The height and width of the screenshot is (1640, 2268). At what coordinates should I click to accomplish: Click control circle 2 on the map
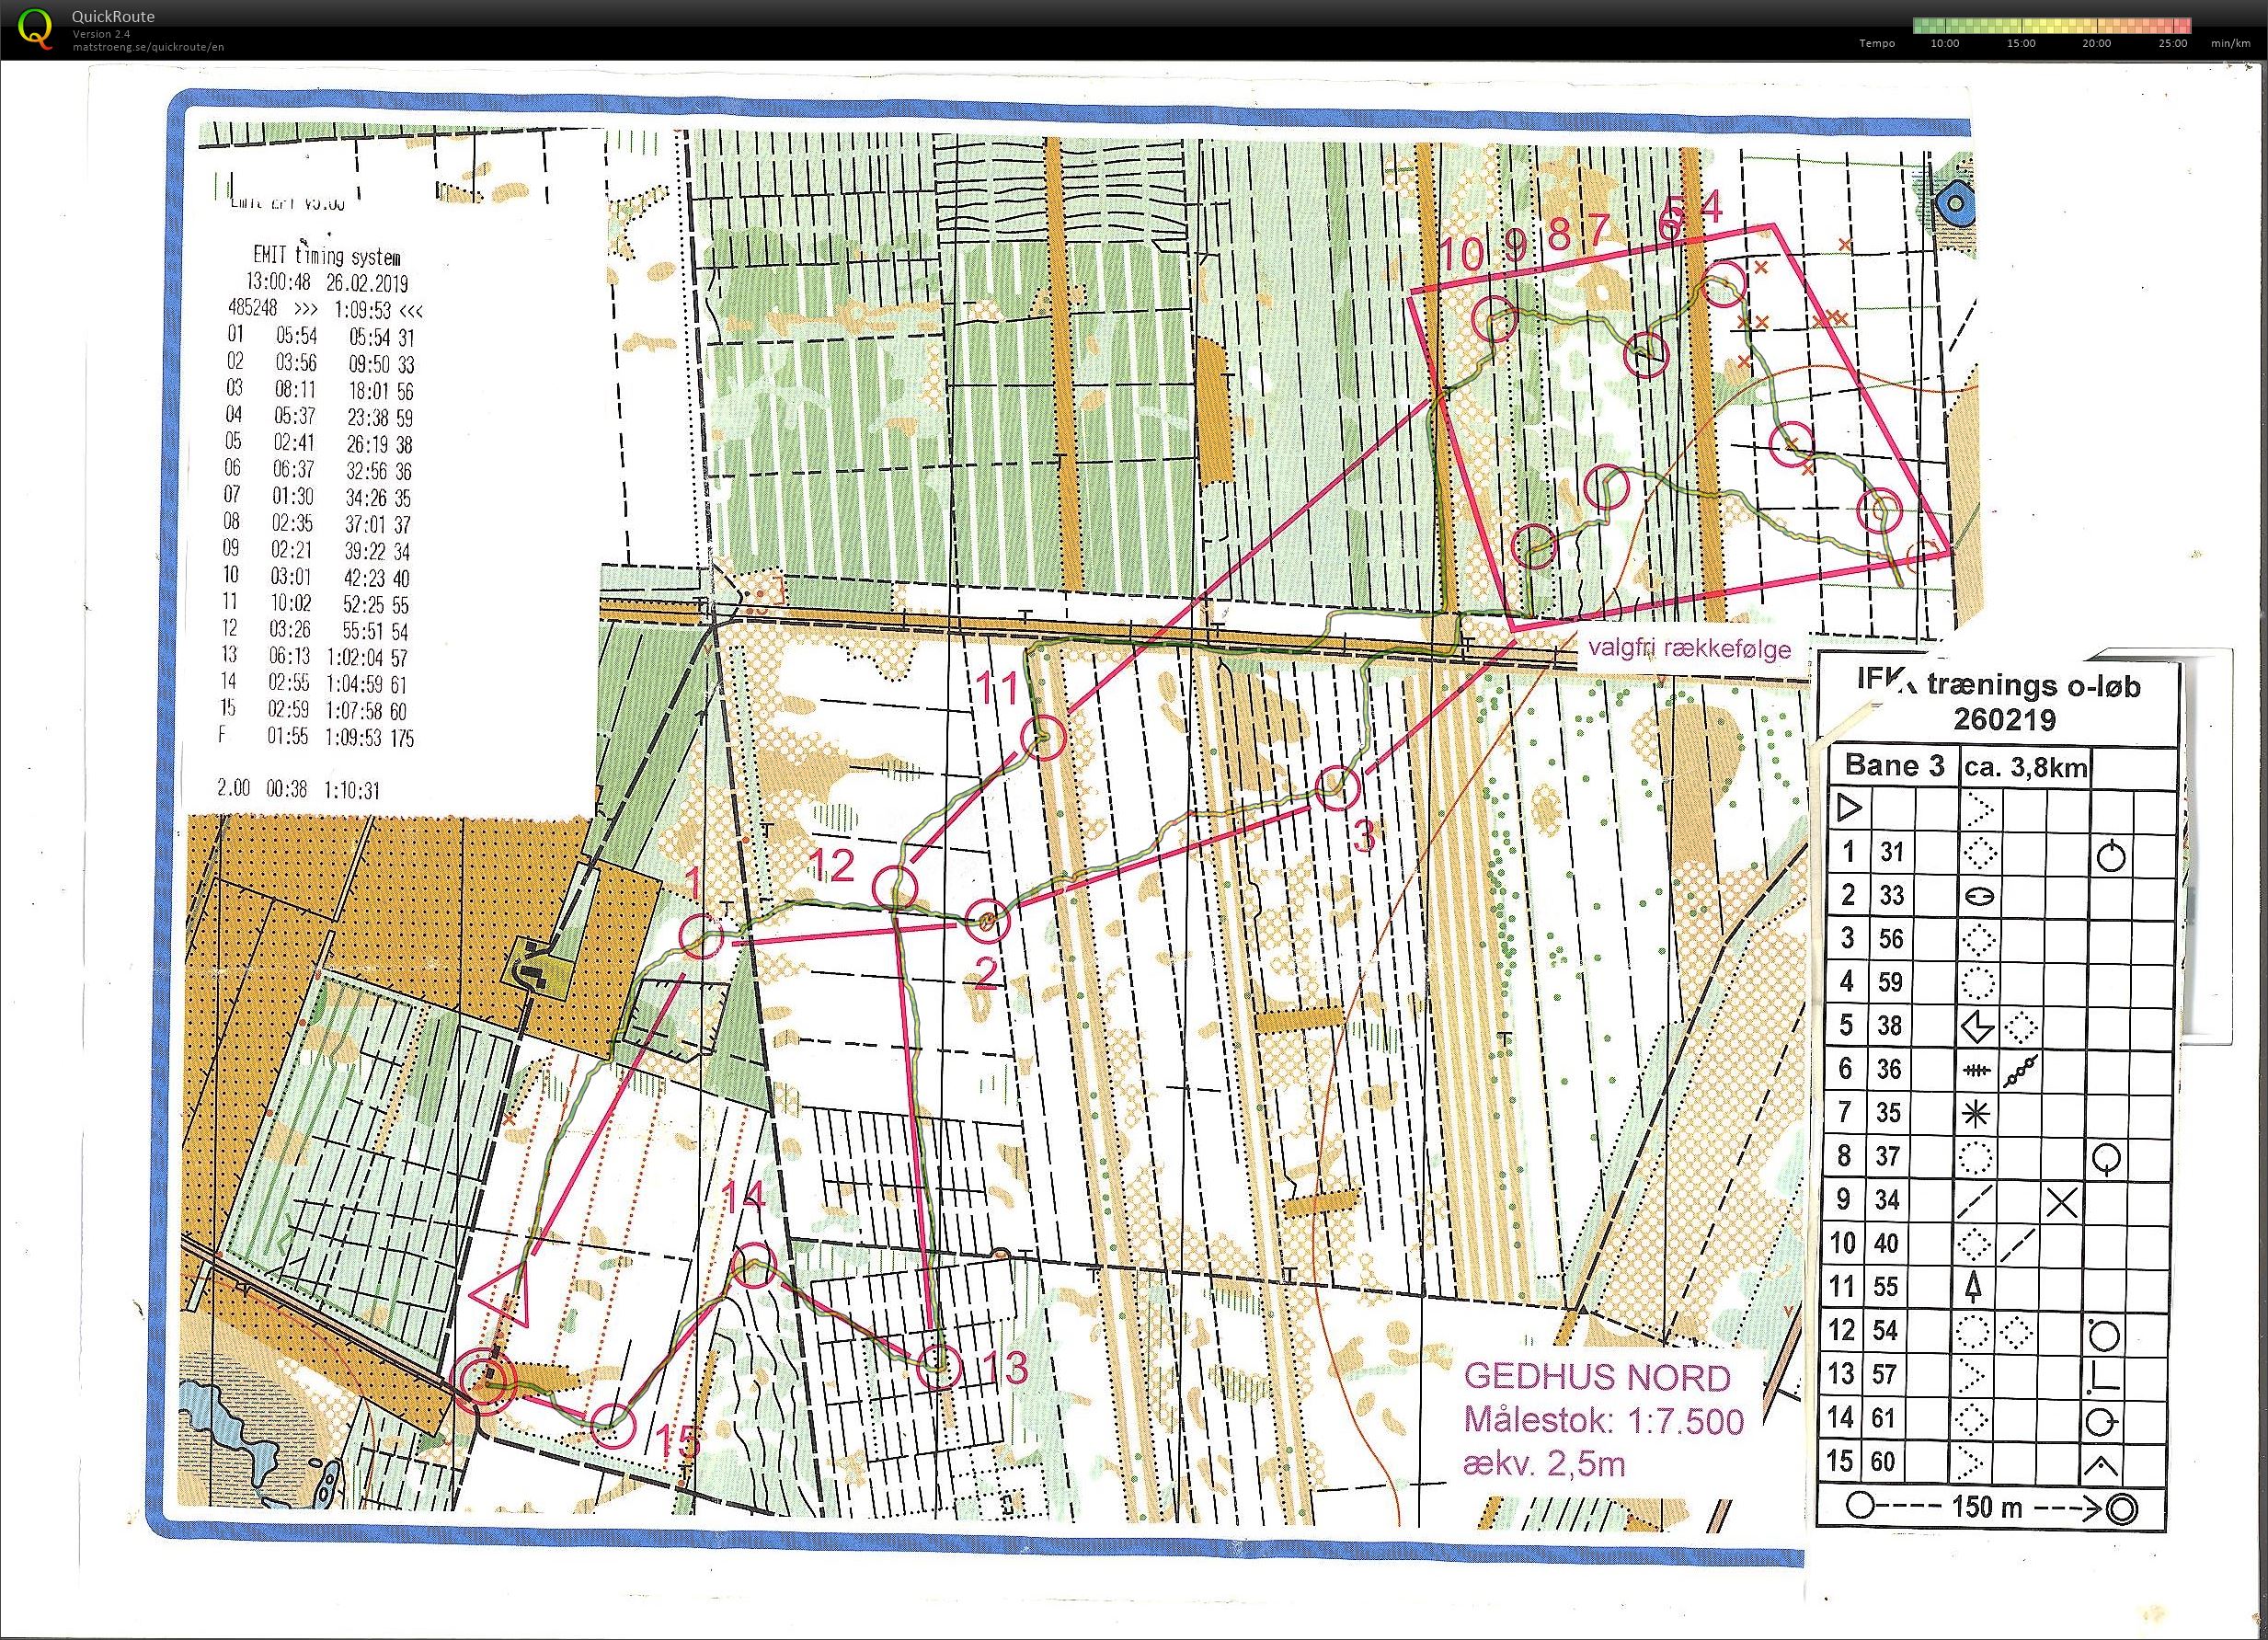[987, 920]
